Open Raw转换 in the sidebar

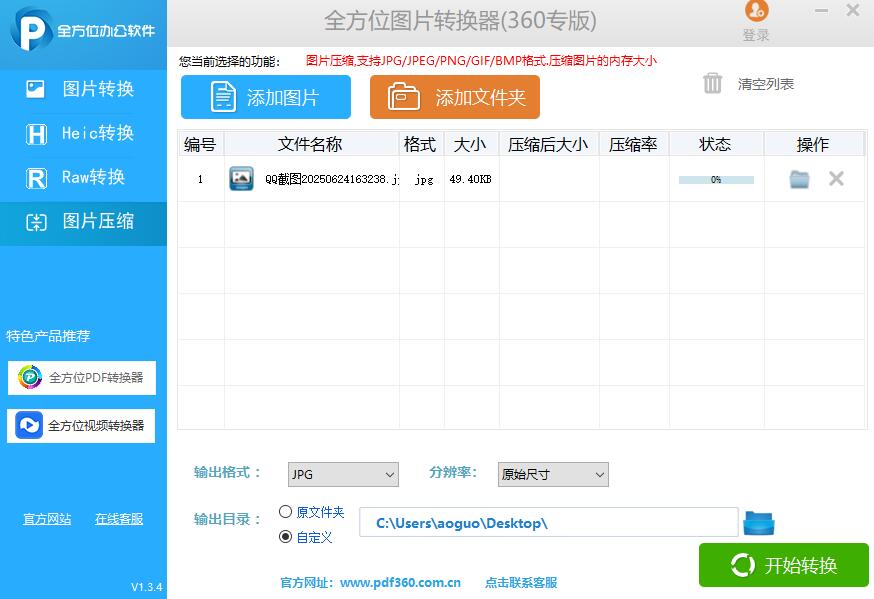[84, 177]
